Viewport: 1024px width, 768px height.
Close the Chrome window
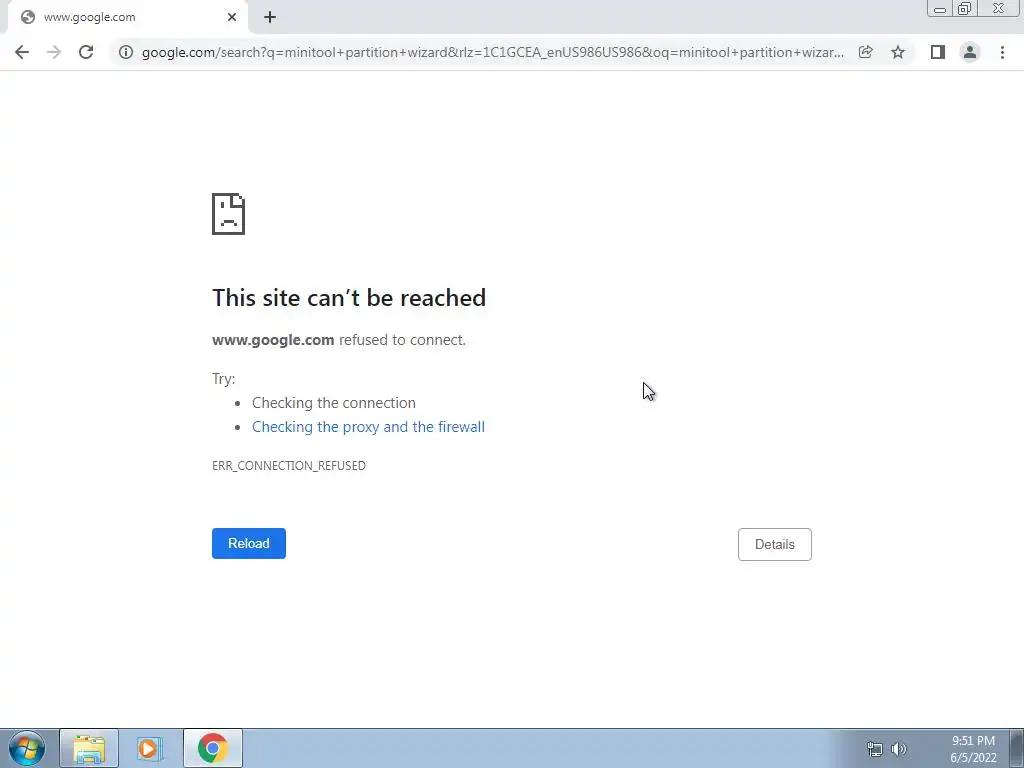click(x=999, y=9)
